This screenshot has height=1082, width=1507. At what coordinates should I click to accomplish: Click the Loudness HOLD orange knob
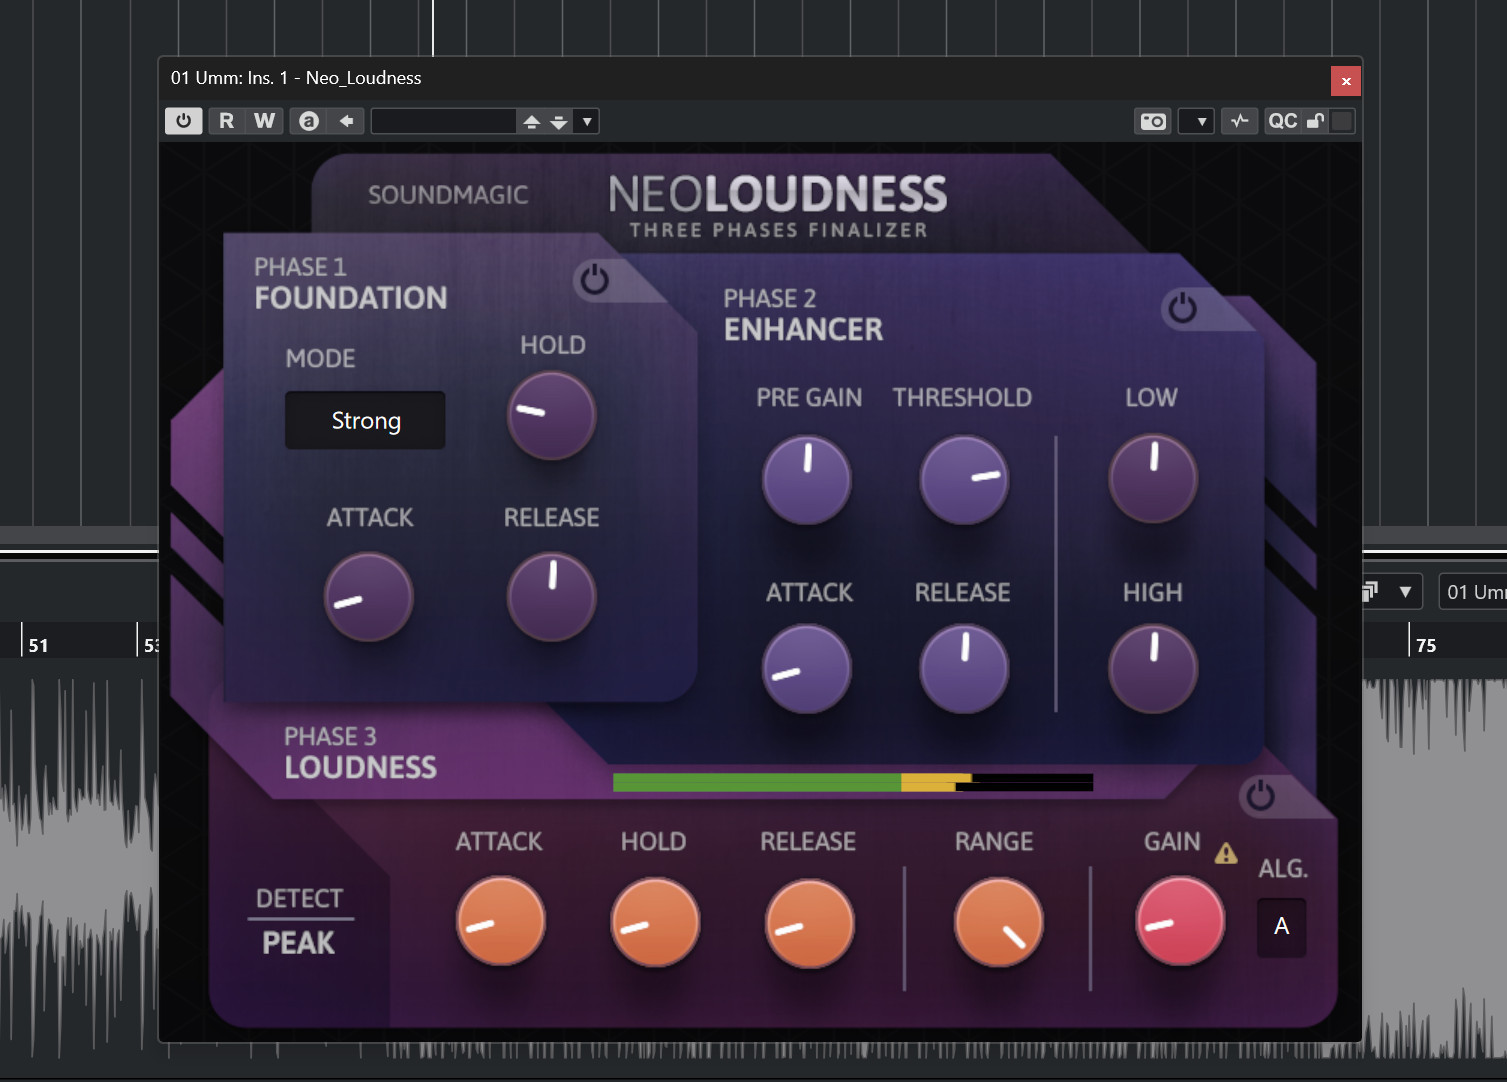(655, 922)
